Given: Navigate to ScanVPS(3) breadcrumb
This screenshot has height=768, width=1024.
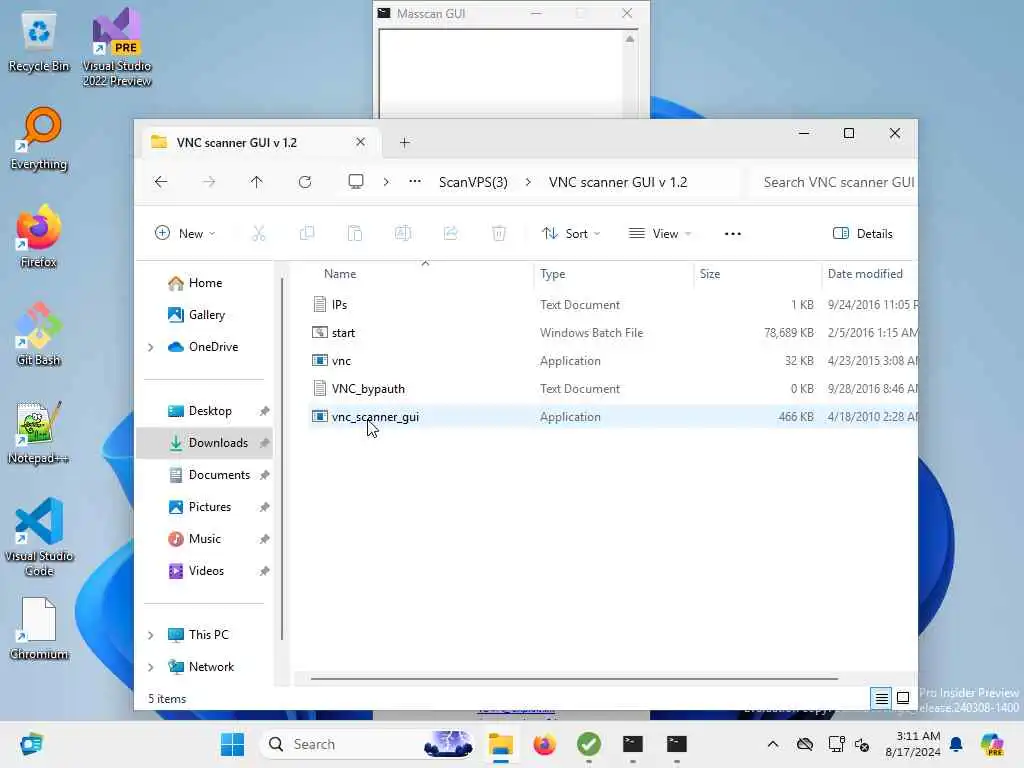Looking at the screenshot, I should 473,182.
